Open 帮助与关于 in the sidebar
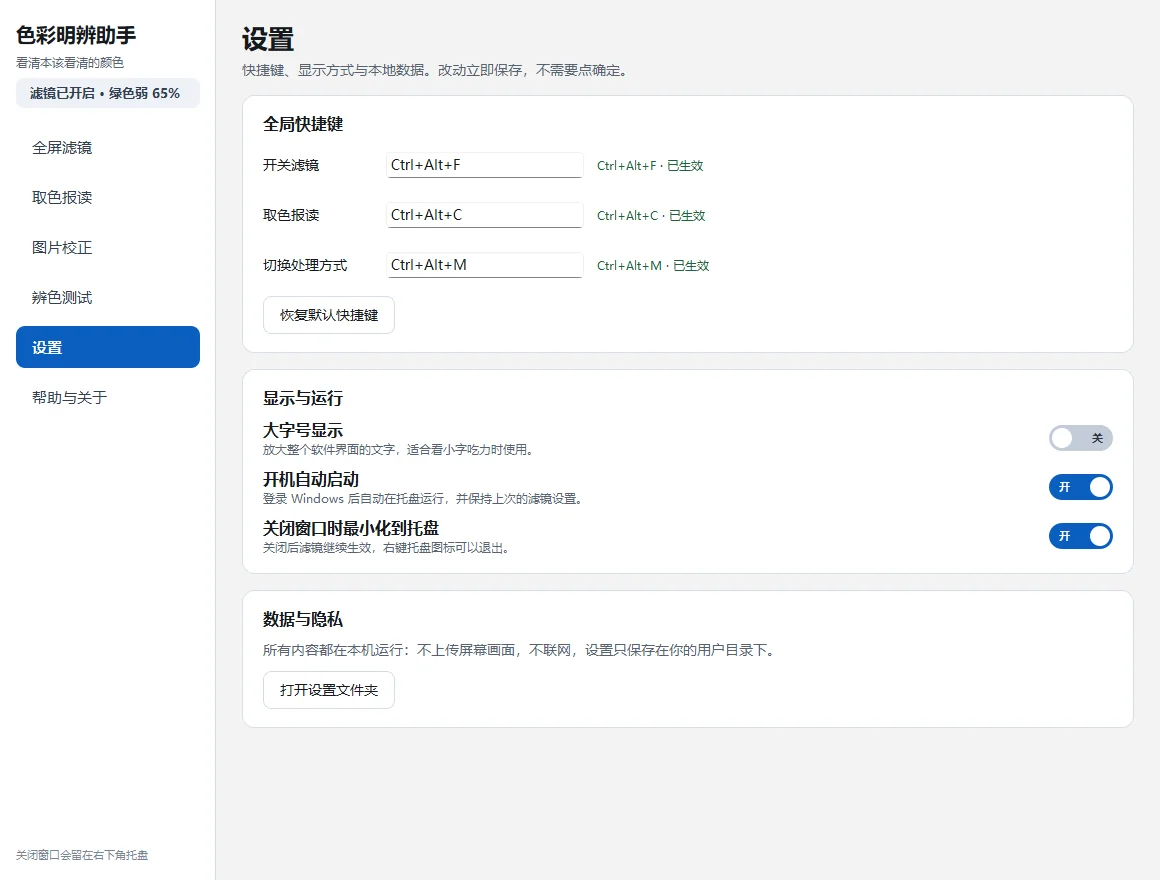Image resolution: width=1160 pixels, height=880 pixels. coord(108,397)
